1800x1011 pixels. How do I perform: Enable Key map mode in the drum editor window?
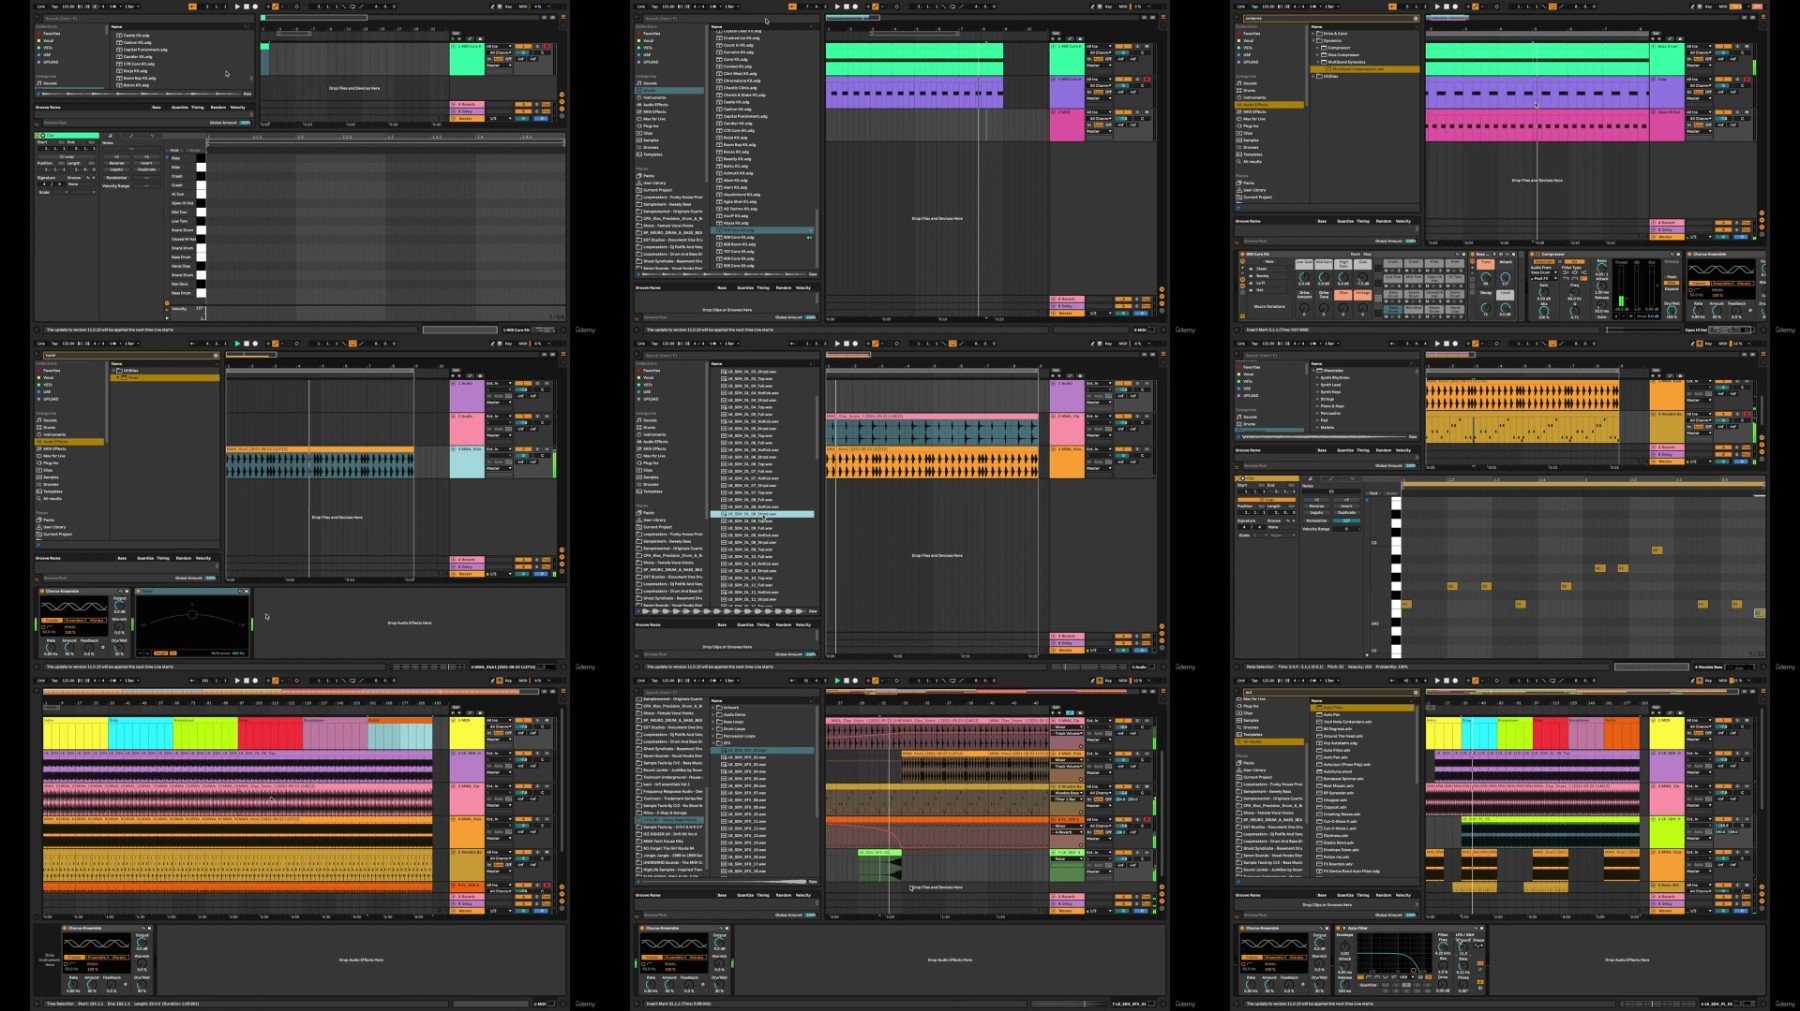coord(508,6)
